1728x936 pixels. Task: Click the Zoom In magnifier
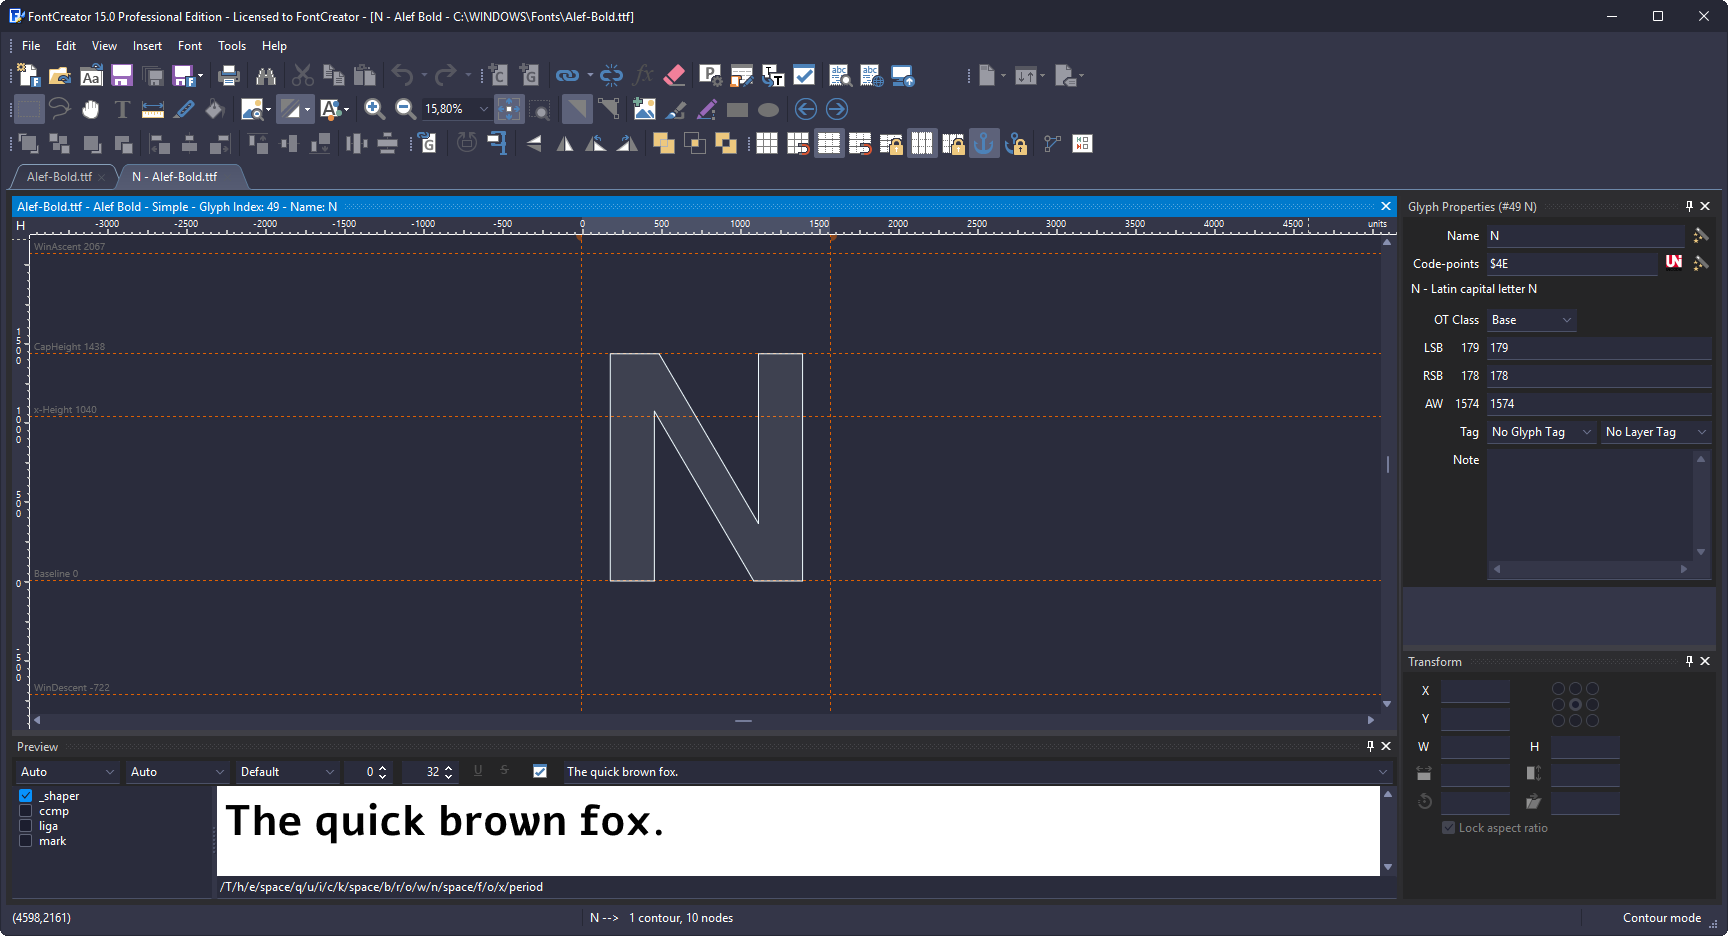pyautogui.click(x=374, y=109)
